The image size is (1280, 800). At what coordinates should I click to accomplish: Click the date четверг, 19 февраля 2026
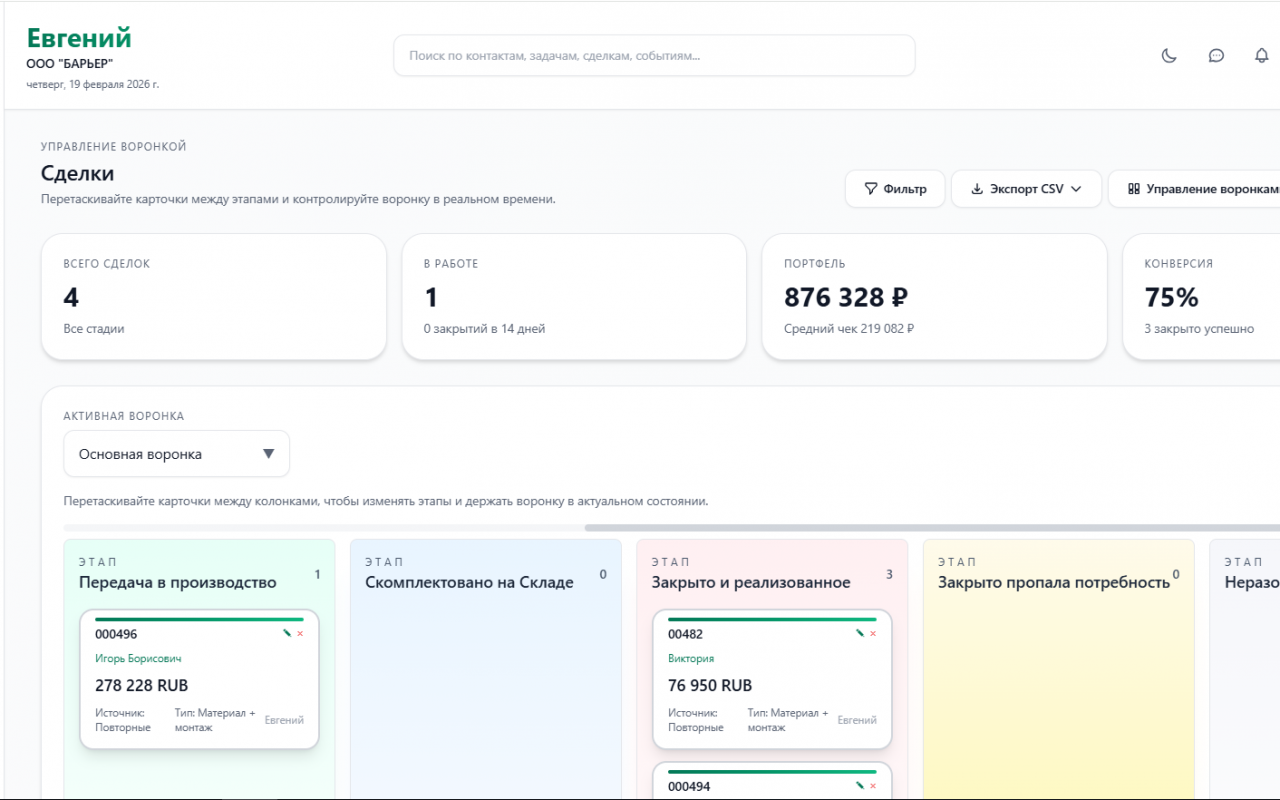point(92,84)
